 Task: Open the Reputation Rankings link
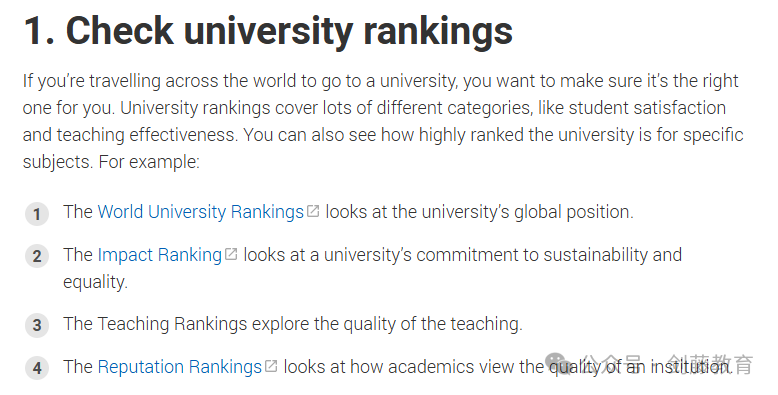[180, 367]
